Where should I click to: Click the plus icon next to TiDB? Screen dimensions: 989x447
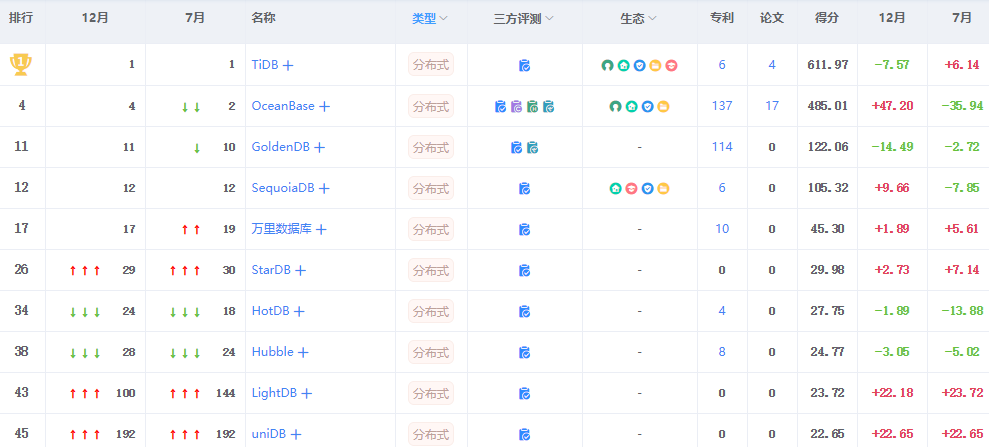288,65
